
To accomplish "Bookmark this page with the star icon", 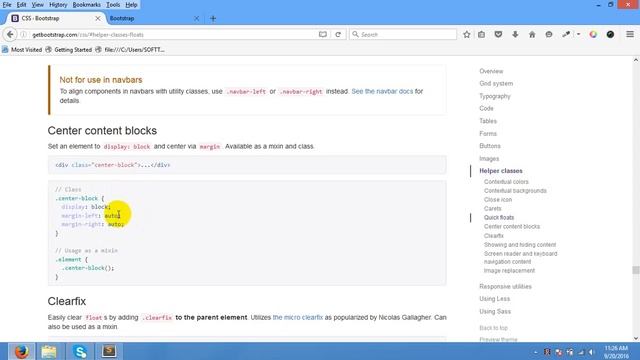I will click(x=467, y=35).
